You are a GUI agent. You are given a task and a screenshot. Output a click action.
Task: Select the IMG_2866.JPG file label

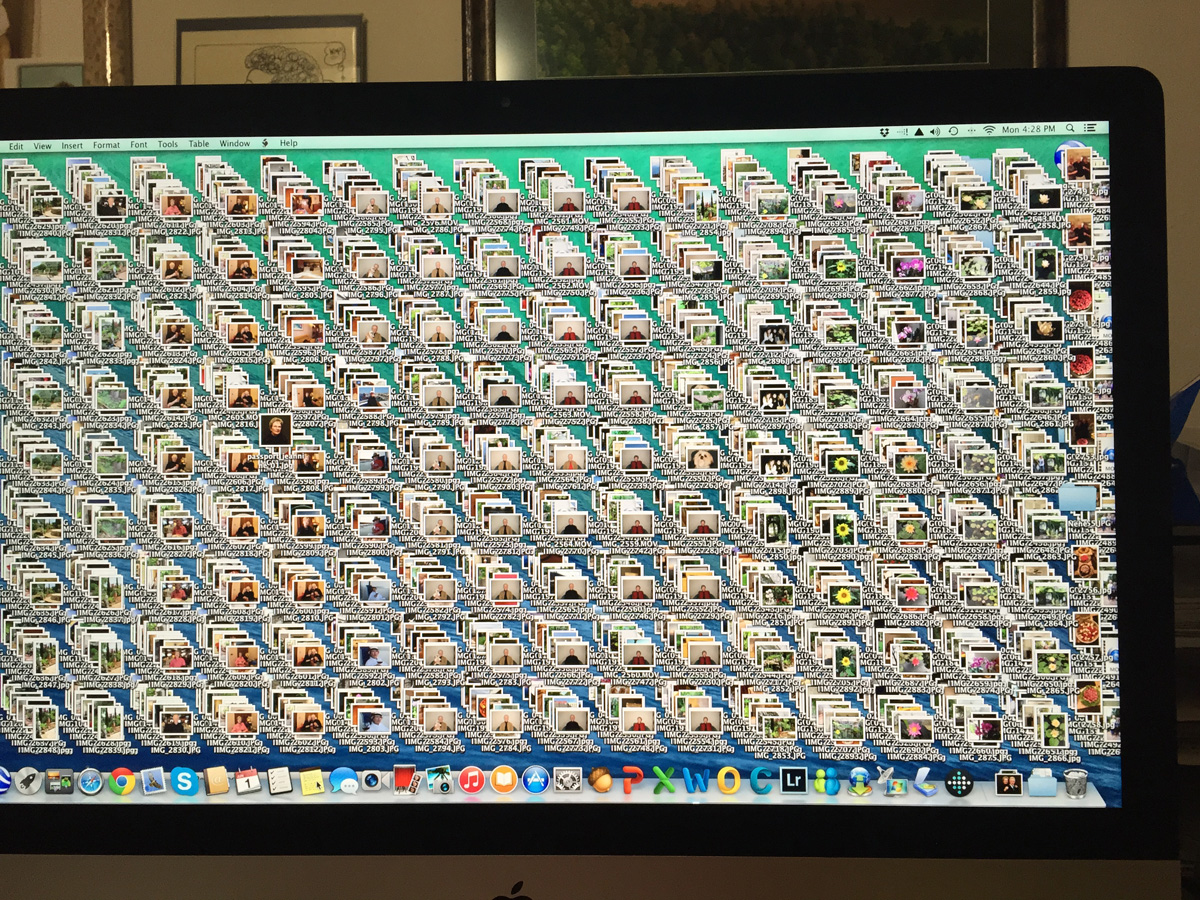coord(1053,759)
